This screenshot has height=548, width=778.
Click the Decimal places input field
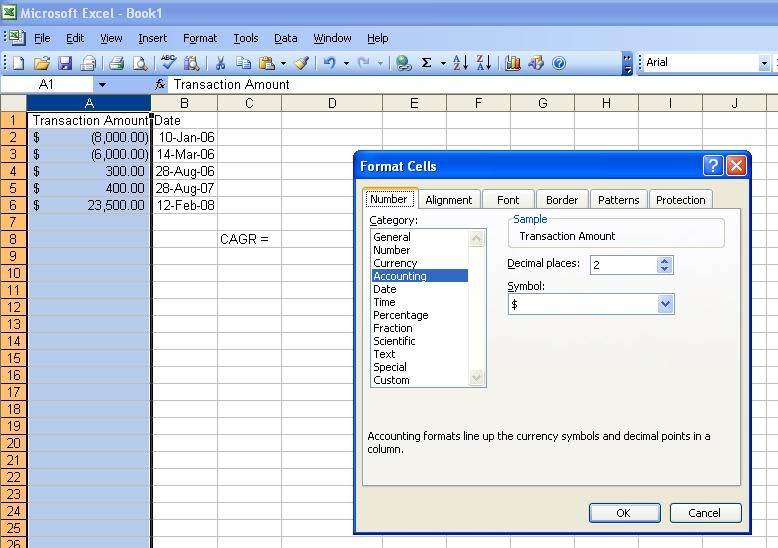(x=623, y=265)
